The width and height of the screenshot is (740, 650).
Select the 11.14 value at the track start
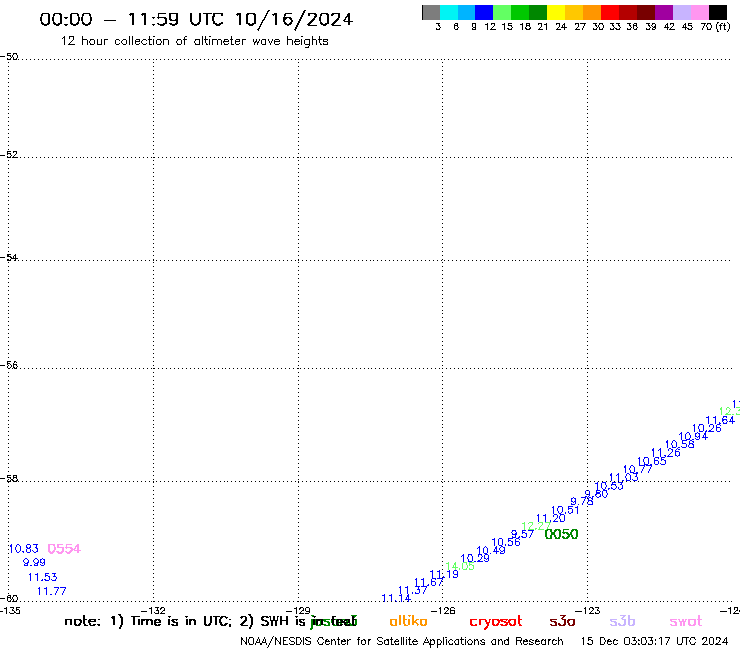point(396,598)
